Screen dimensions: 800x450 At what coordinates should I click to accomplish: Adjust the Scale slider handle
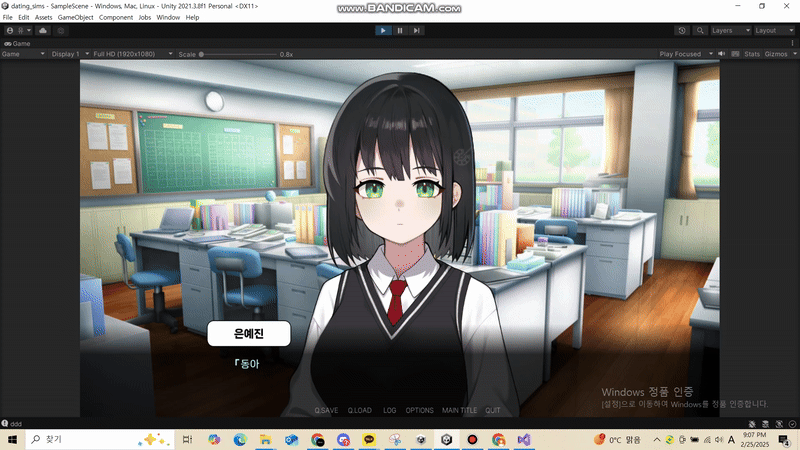(202, 54)
